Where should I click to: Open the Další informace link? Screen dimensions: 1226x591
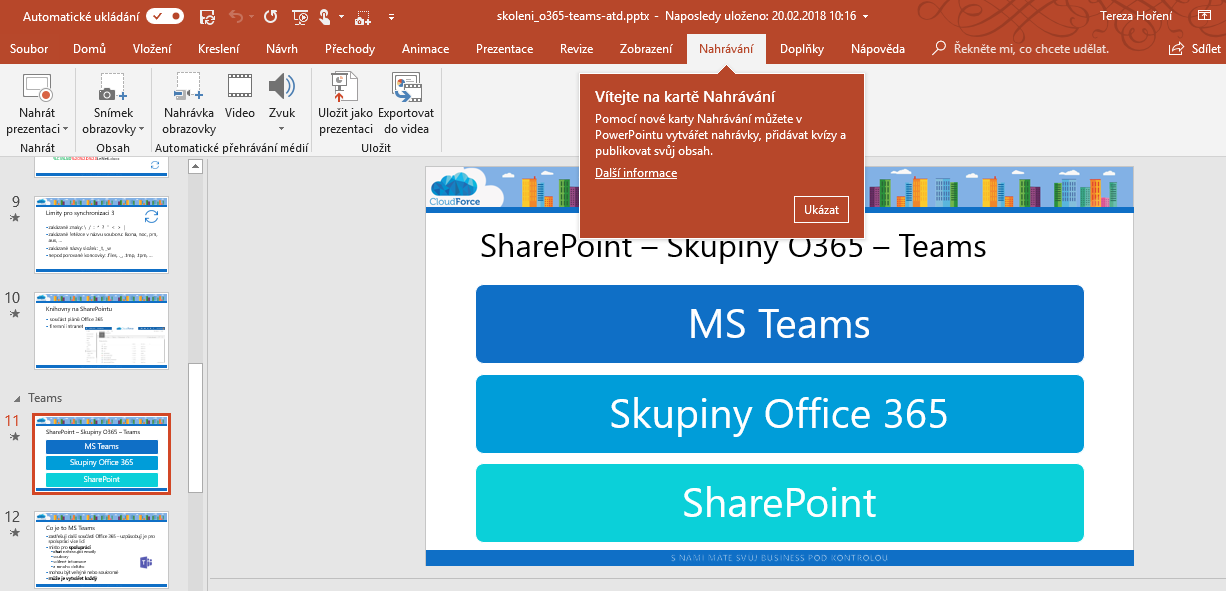(x=635, y=173)
